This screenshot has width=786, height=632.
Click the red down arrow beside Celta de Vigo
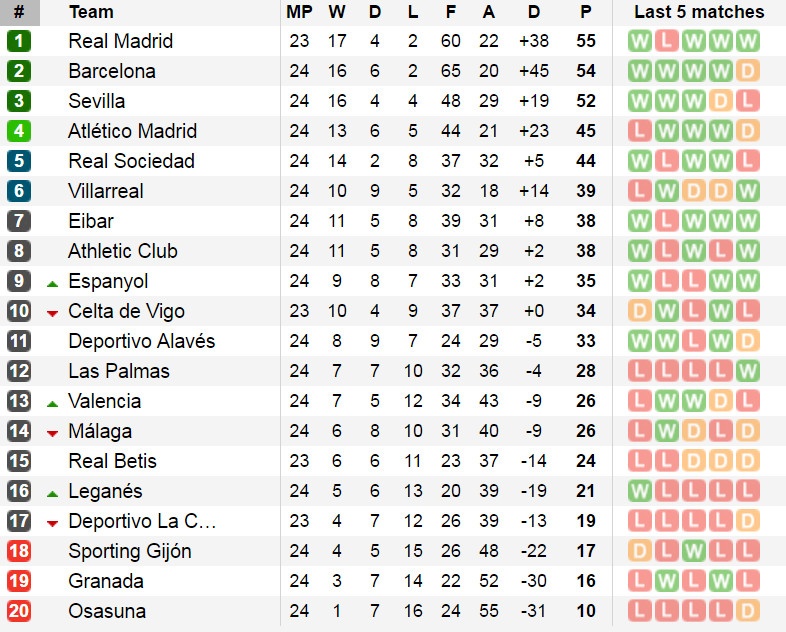click(x=52, y=313)
